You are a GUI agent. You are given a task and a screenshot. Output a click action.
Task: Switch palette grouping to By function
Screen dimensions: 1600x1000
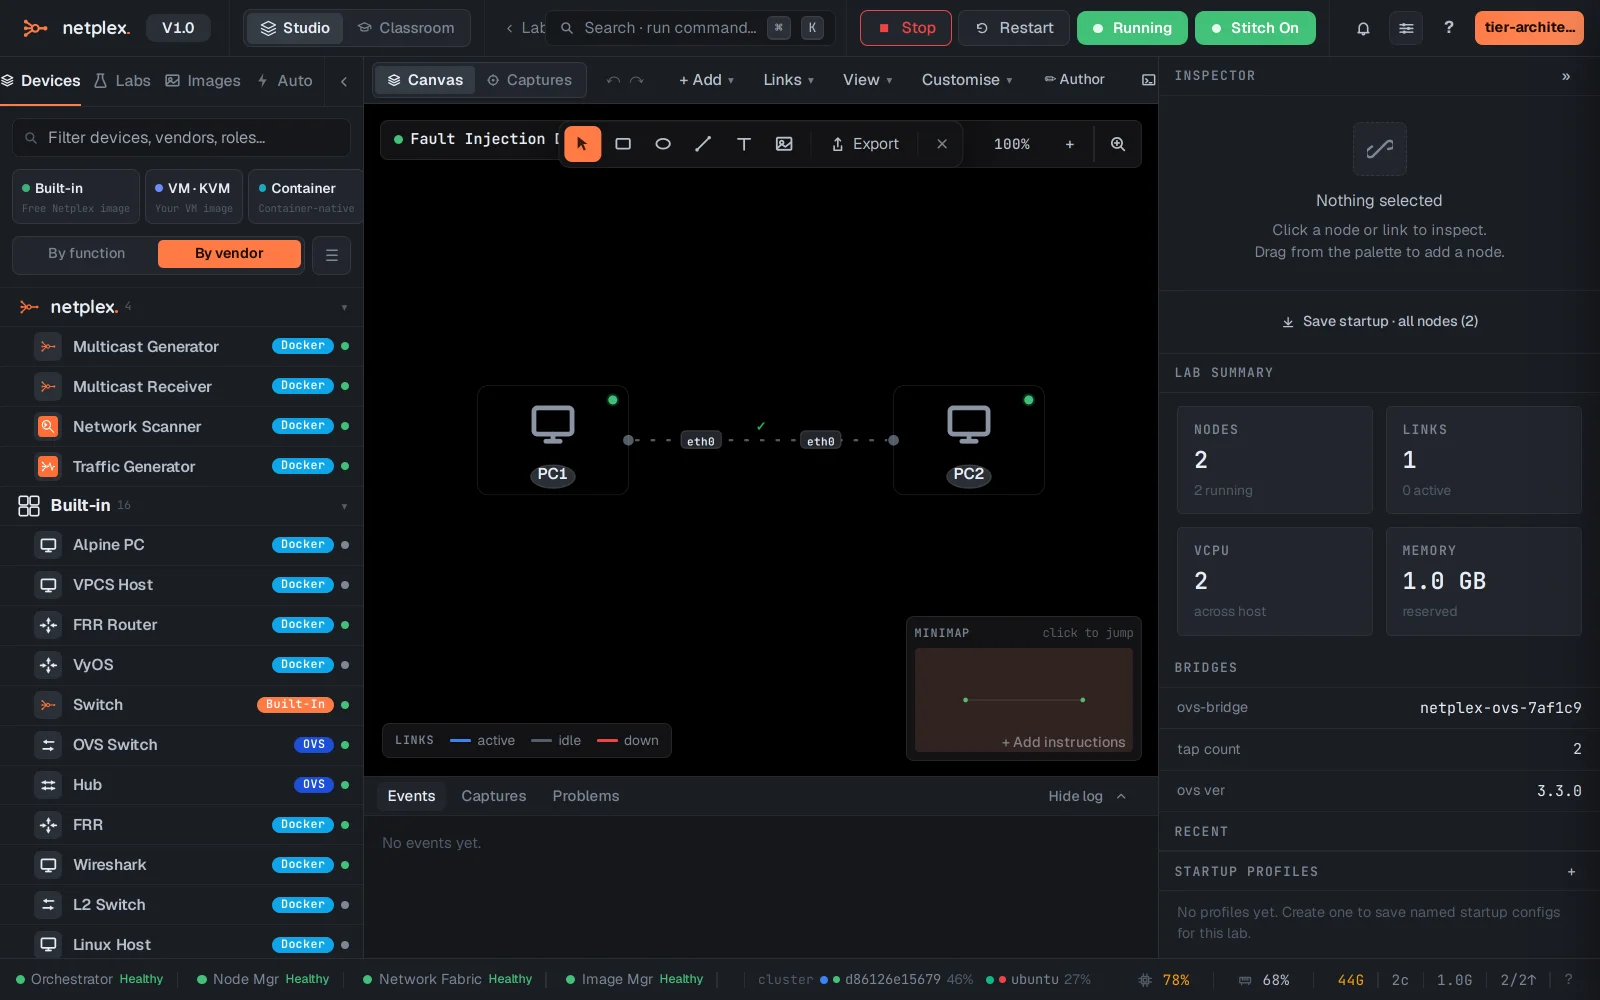(87, 254)
